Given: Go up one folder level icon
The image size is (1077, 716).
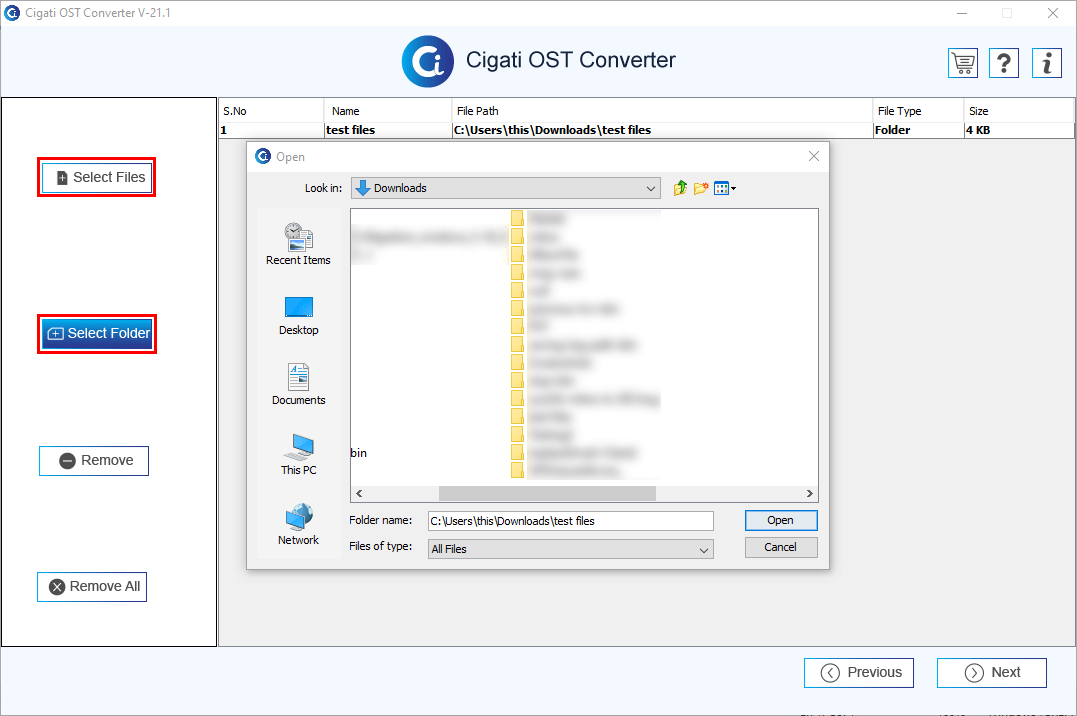Looking at the screenshot, I should (x=680, y=188).
